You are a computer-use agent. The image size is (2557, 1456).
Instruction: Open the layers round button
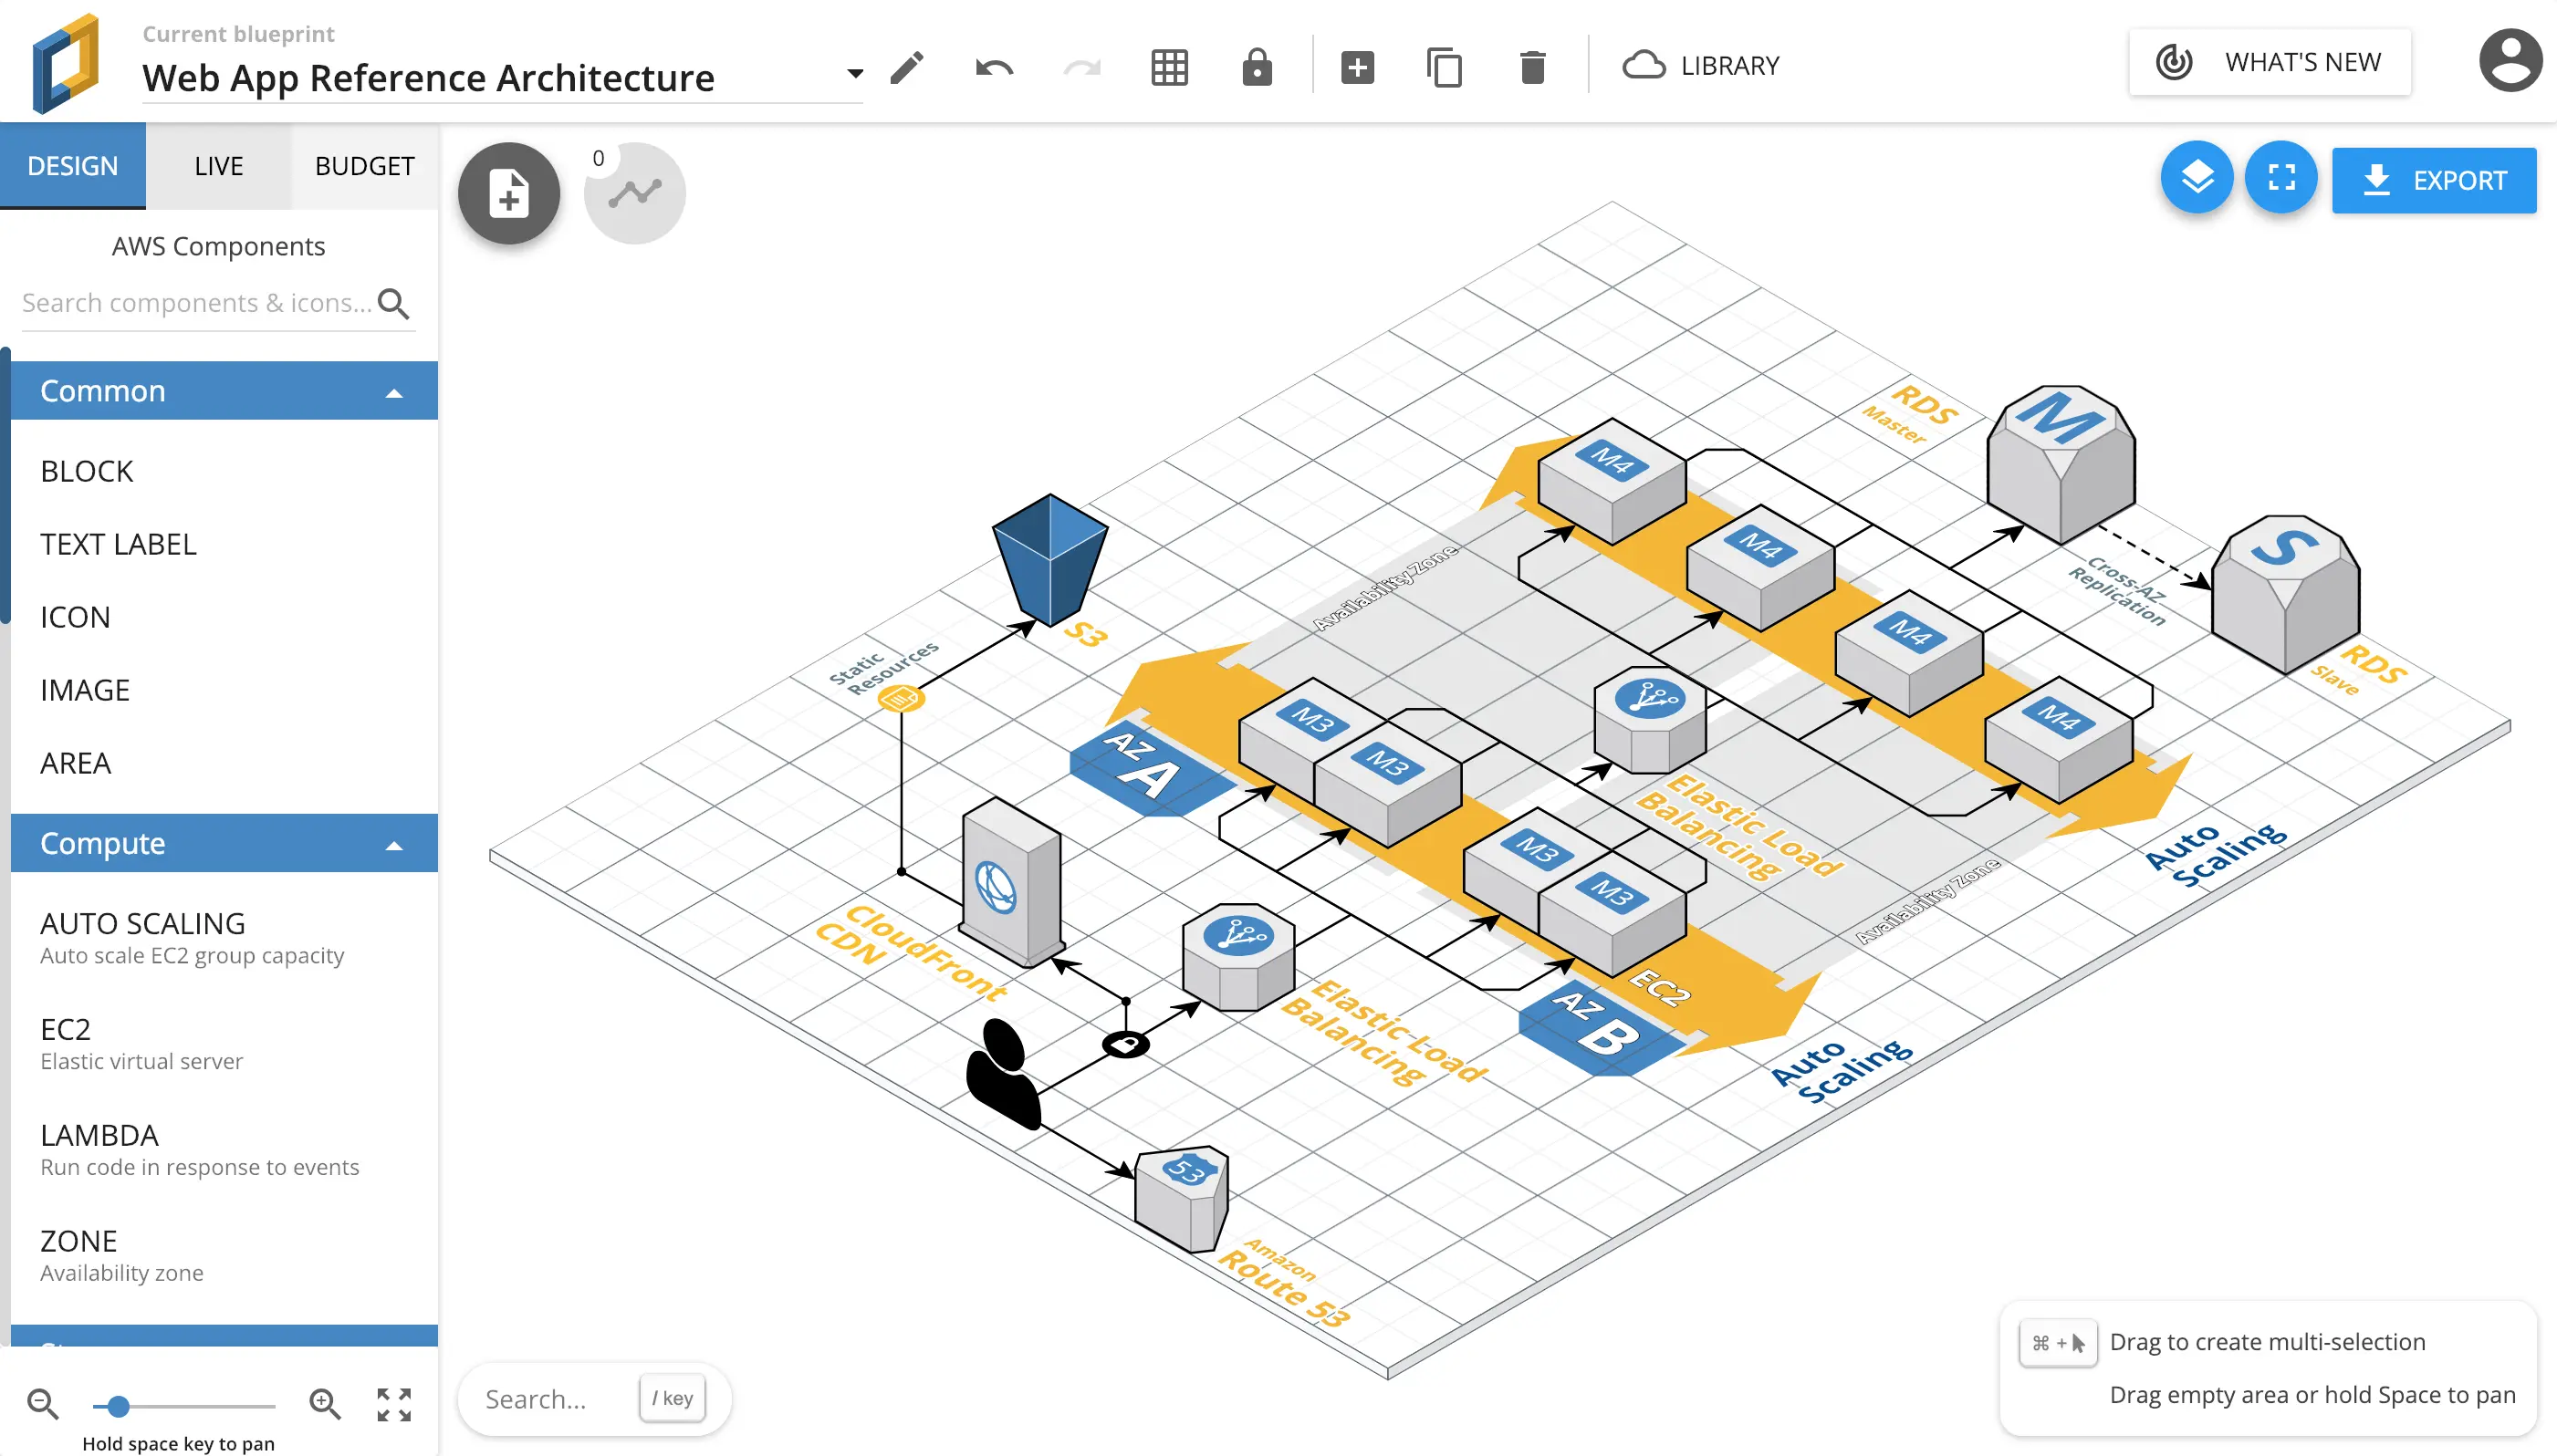click(2196, 178)
